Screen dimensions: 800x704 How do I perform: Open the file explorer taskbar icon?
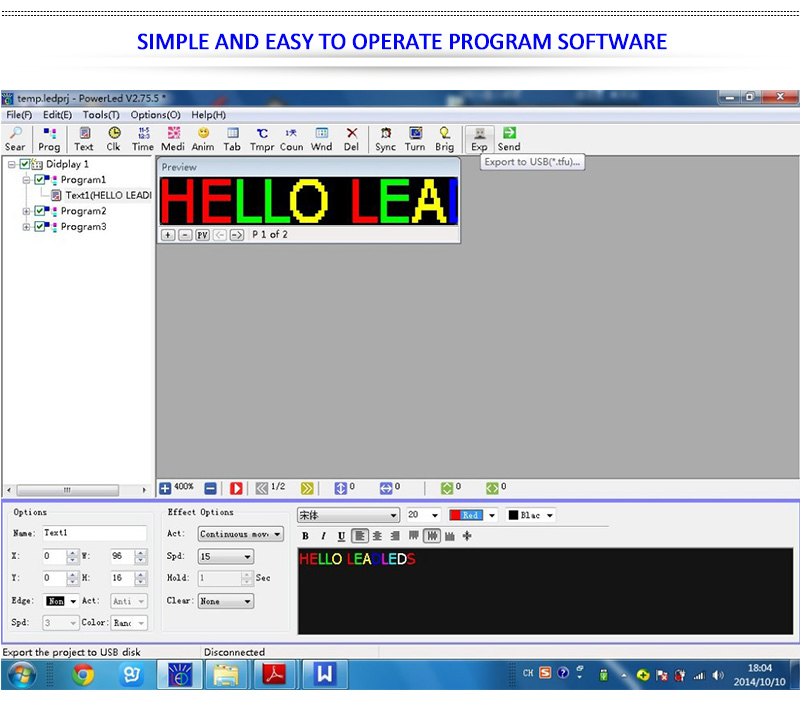(226, 675)
